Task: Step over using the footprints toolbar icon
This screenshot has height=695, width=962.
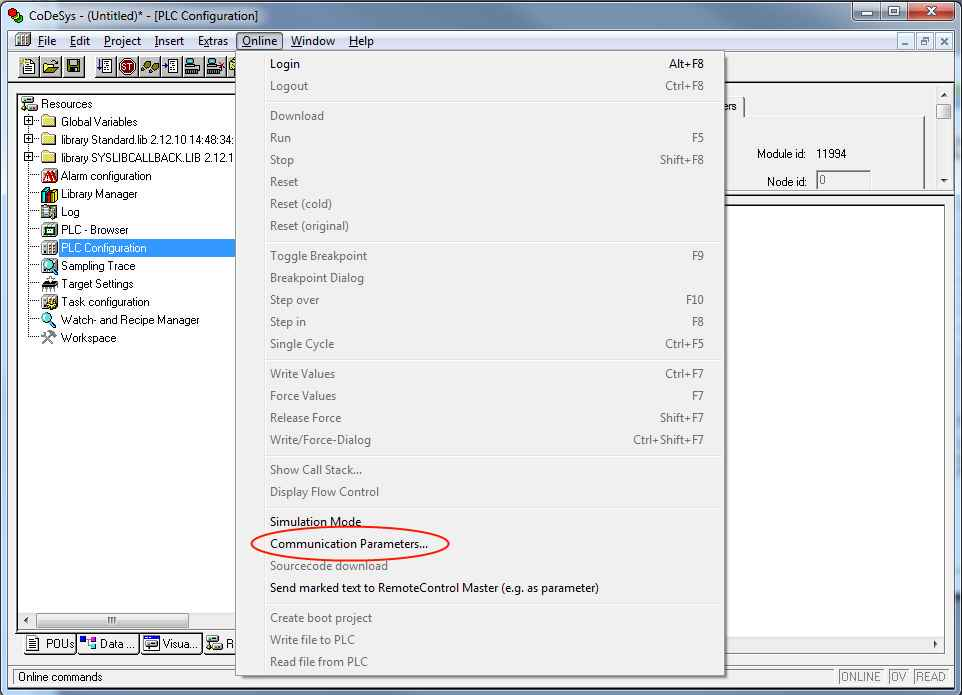Action: [x=149, y=66]
